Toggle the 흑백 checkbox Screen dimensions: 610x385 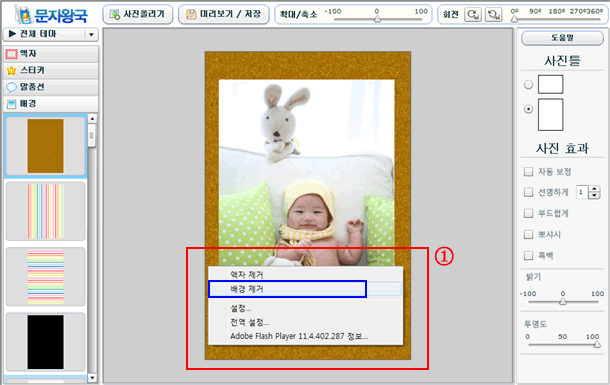[x=528, y=256]
